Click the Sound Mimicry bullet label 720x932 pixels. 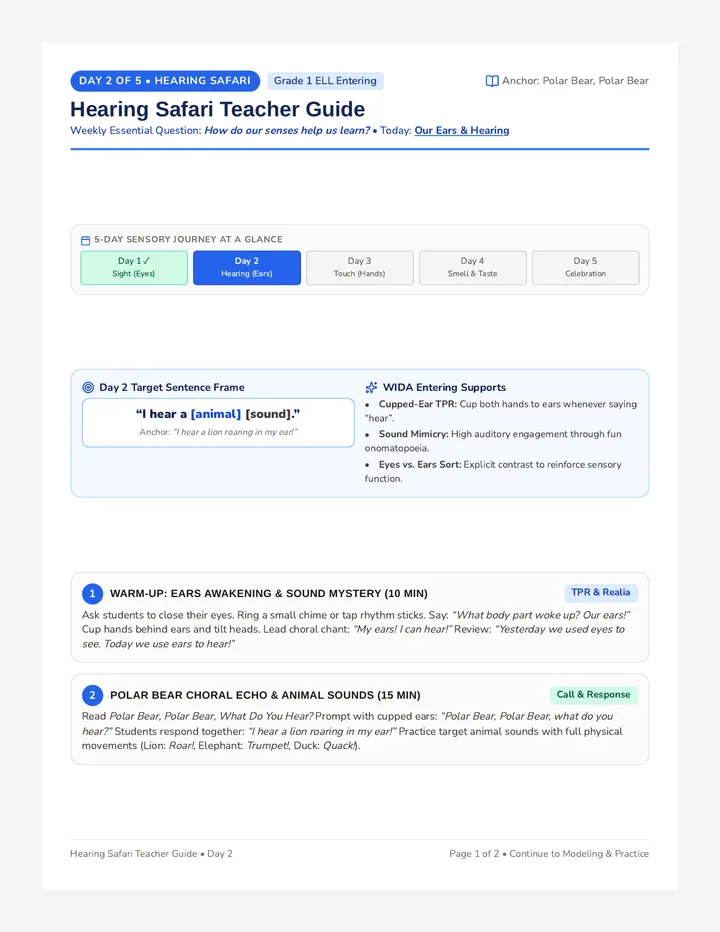click(414, 434)
